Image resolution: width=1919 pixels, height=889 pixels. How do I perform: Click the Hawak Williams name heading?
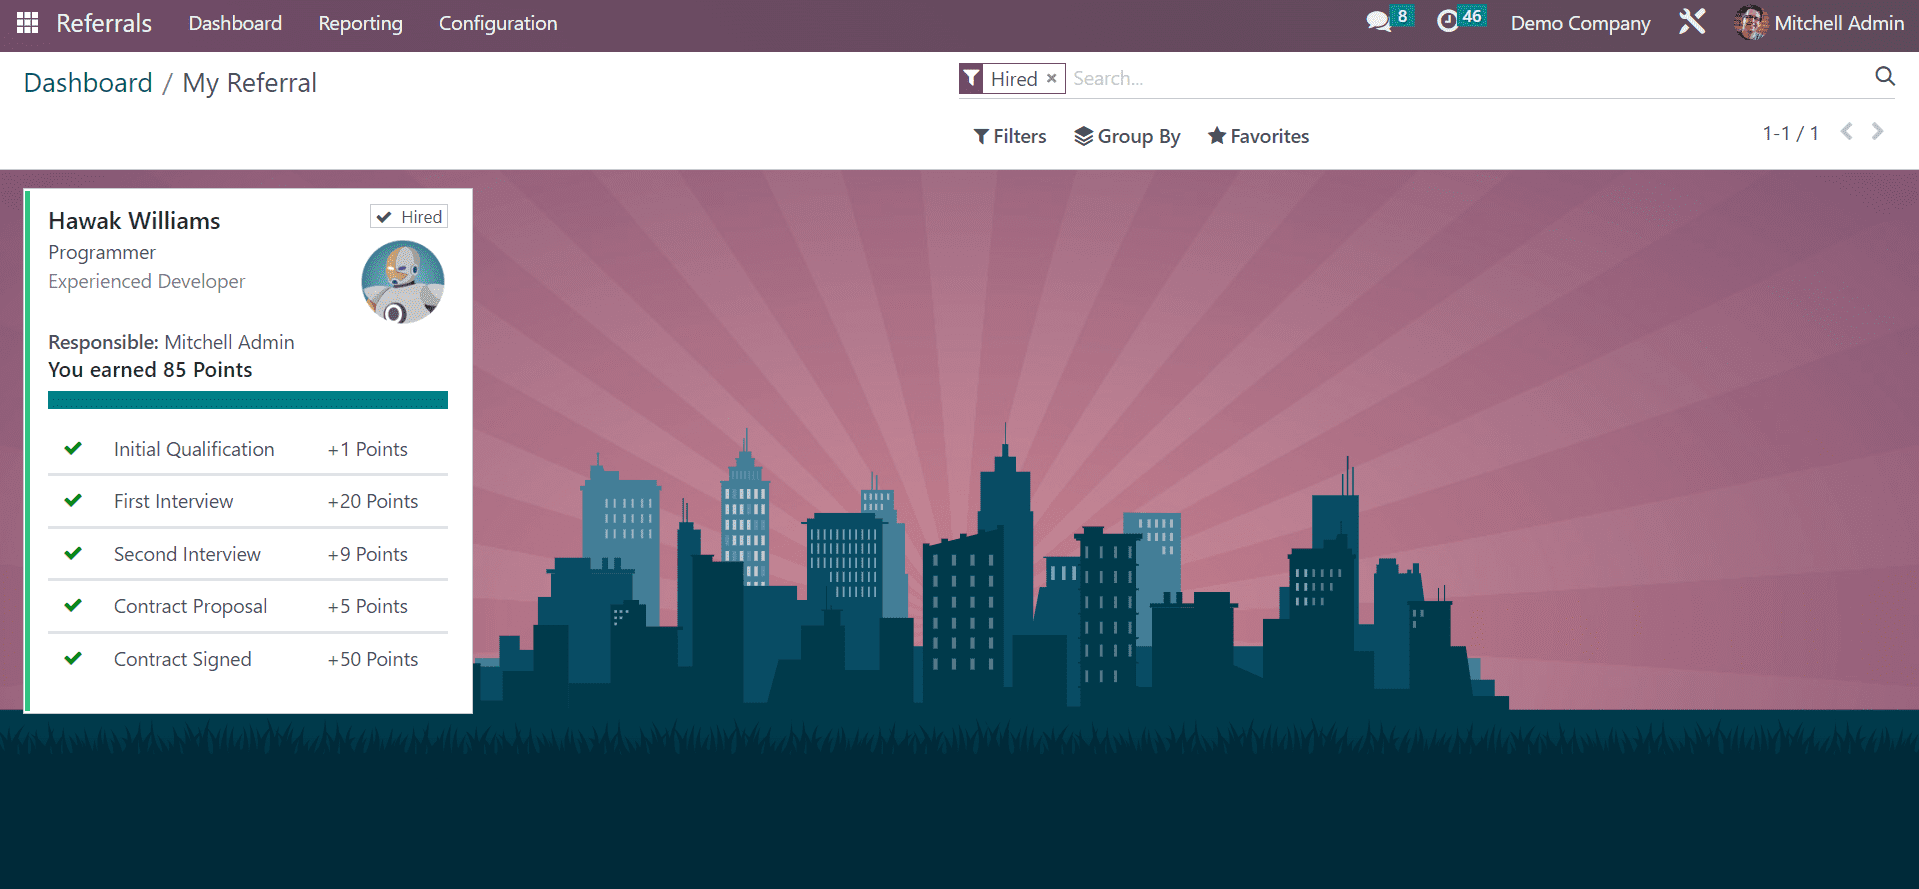[134, 221]
